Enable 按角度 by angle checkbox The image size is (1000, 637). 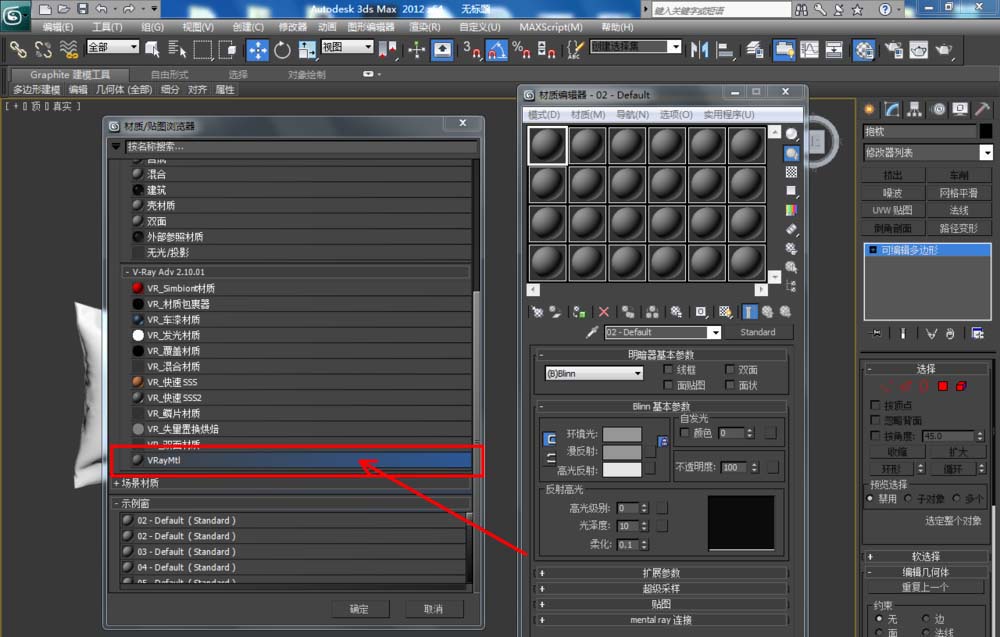point(876,436)
